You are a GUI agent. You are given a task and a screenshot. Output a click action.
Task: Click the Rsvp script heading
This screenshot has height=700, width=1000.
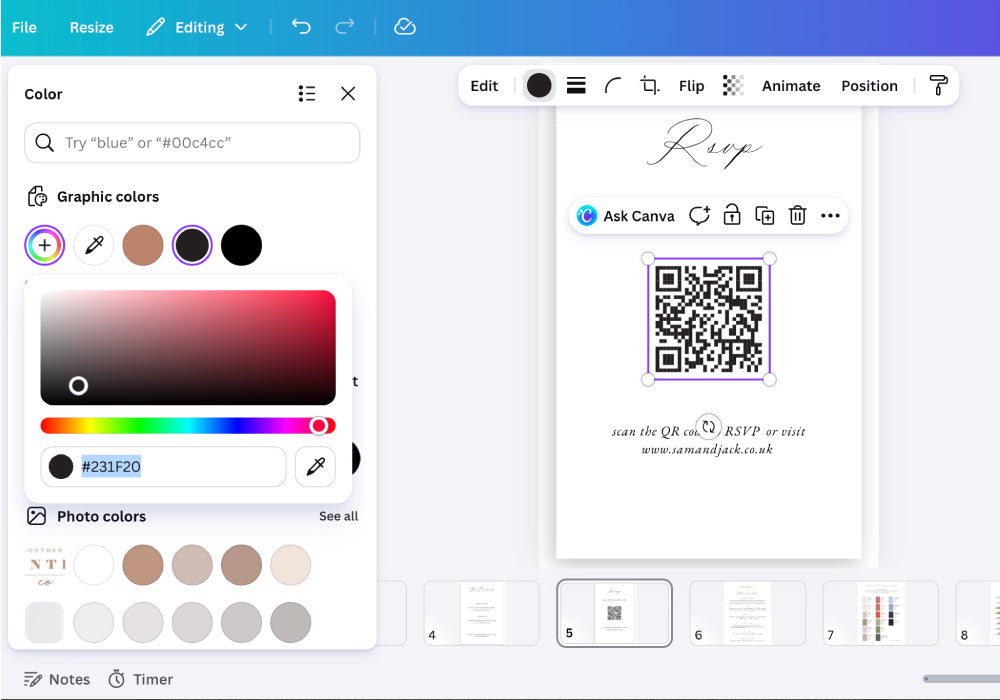704,143
